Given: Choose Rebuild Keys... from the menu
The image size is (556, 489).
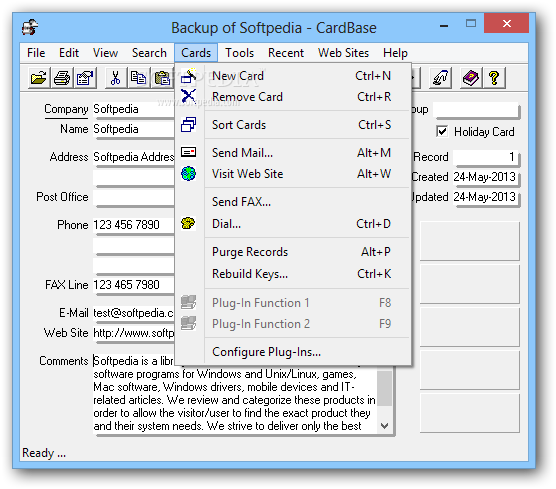Looking at the screenshot, I should (294, 274).
